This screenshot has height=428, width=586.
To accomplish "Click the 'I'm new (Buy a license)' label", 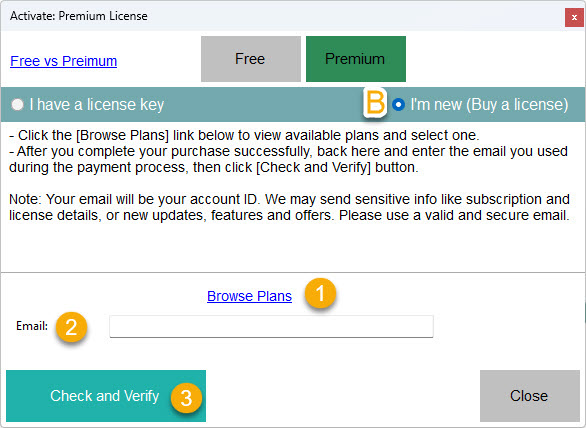I will [489, 104].
